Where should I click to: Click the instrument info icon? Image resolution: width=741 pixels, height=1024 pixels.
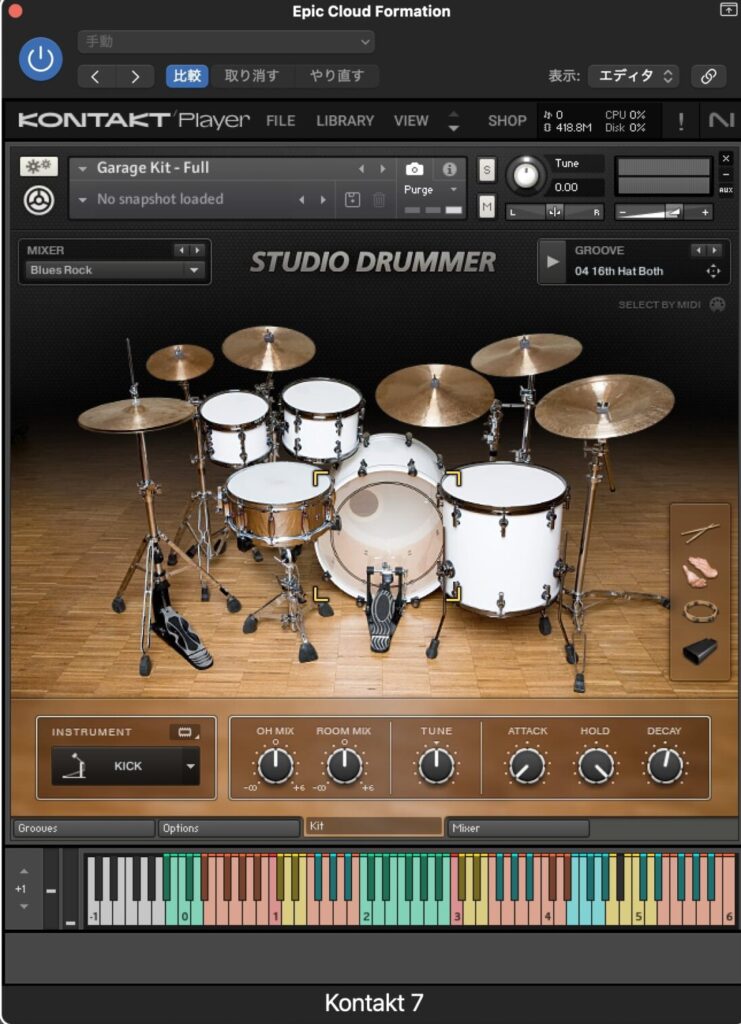pyautogui.click(x=449, y=169)
